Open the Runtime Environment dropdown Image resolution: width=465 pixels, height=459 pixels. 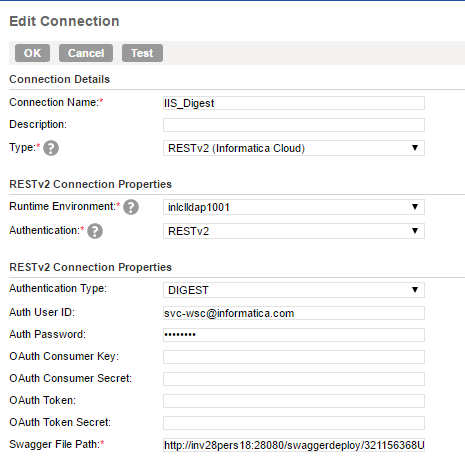[294, 207]
